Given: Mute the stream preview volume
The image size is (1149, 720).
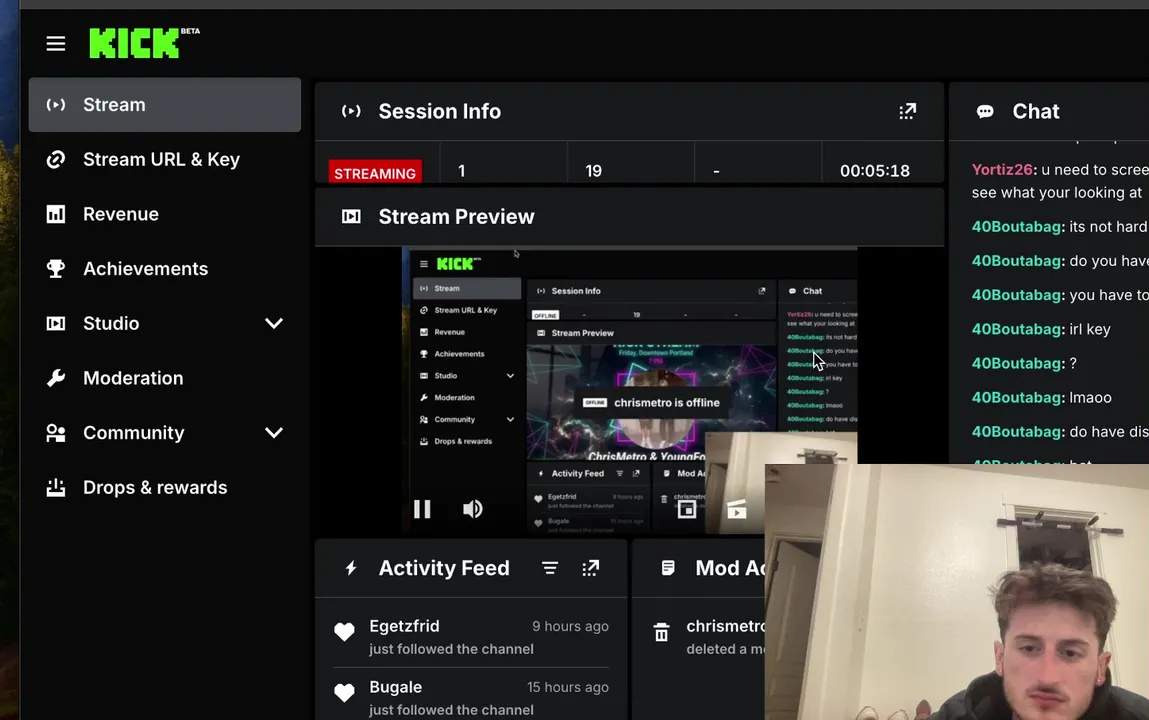Looking at the screenshot, I should [x=473, y=509].
